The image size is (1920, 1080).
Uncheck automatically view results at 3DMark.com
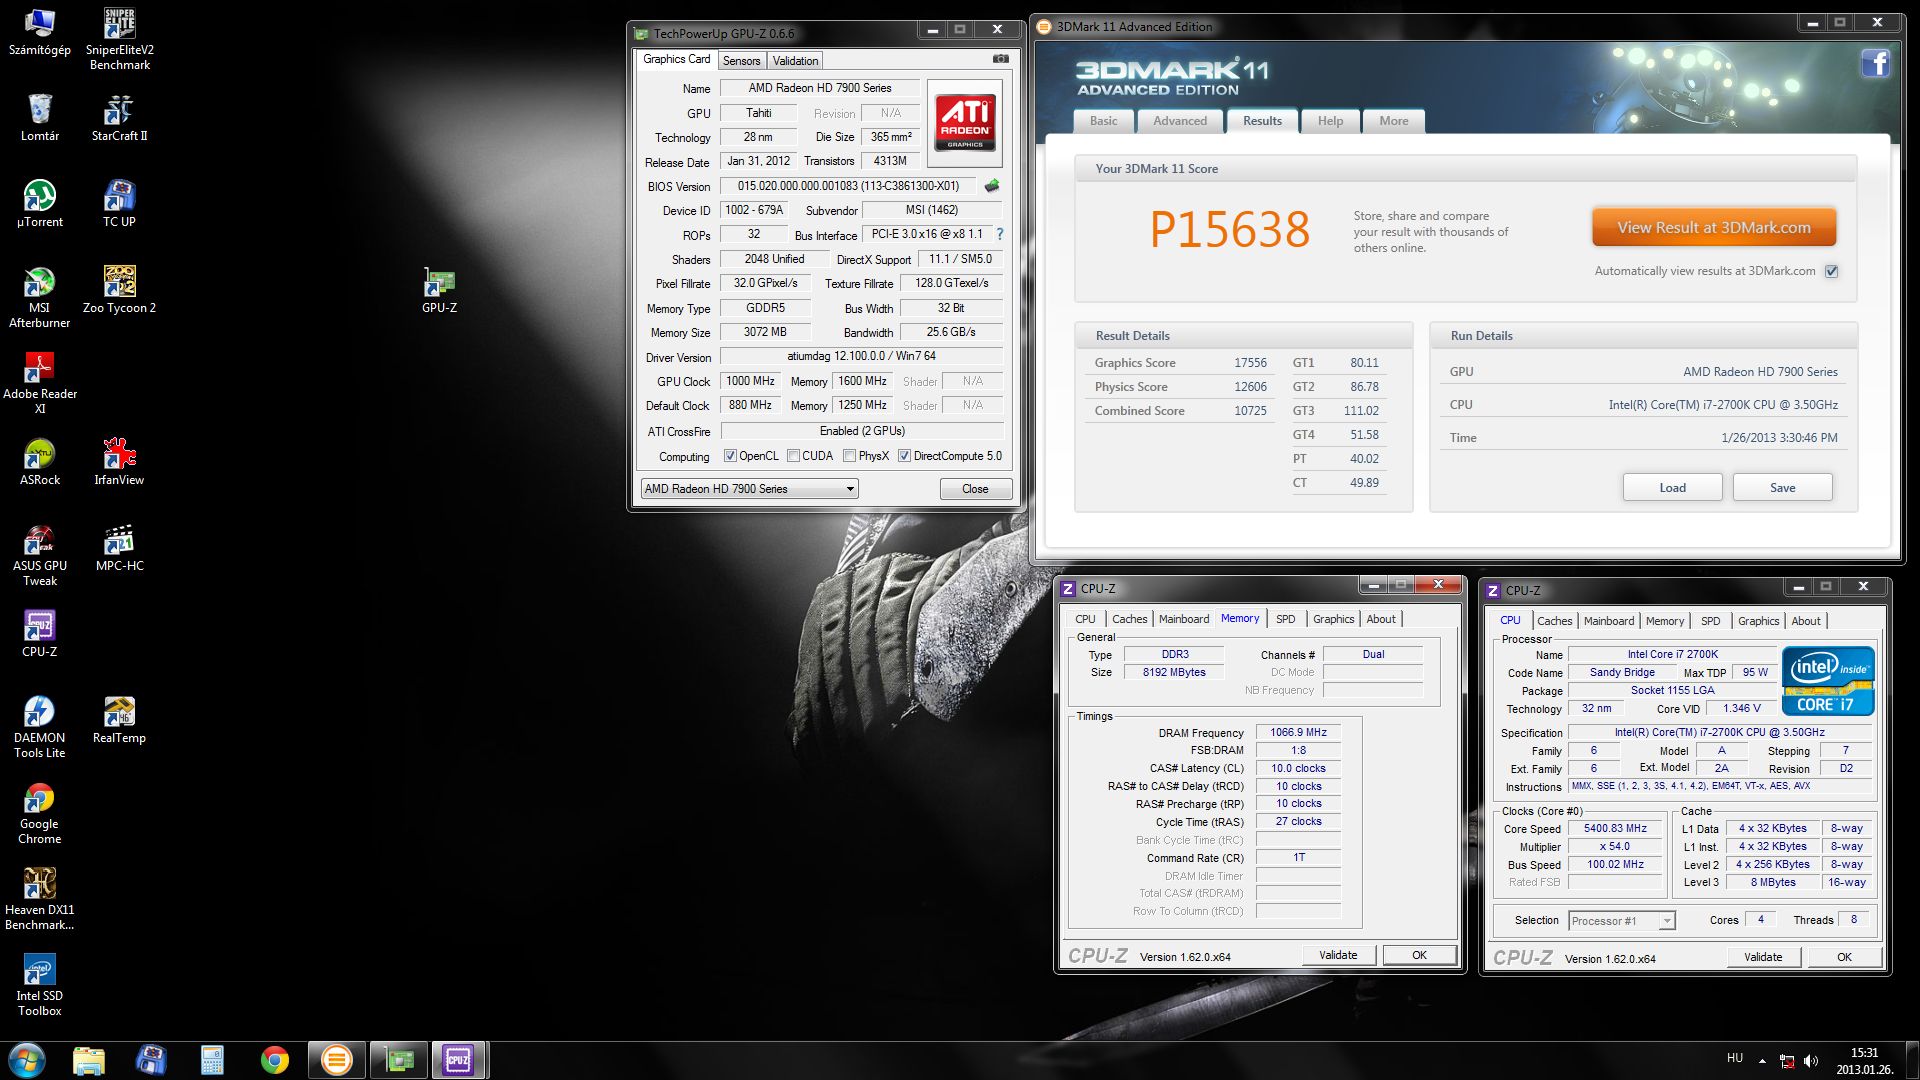click(1831, 271)
